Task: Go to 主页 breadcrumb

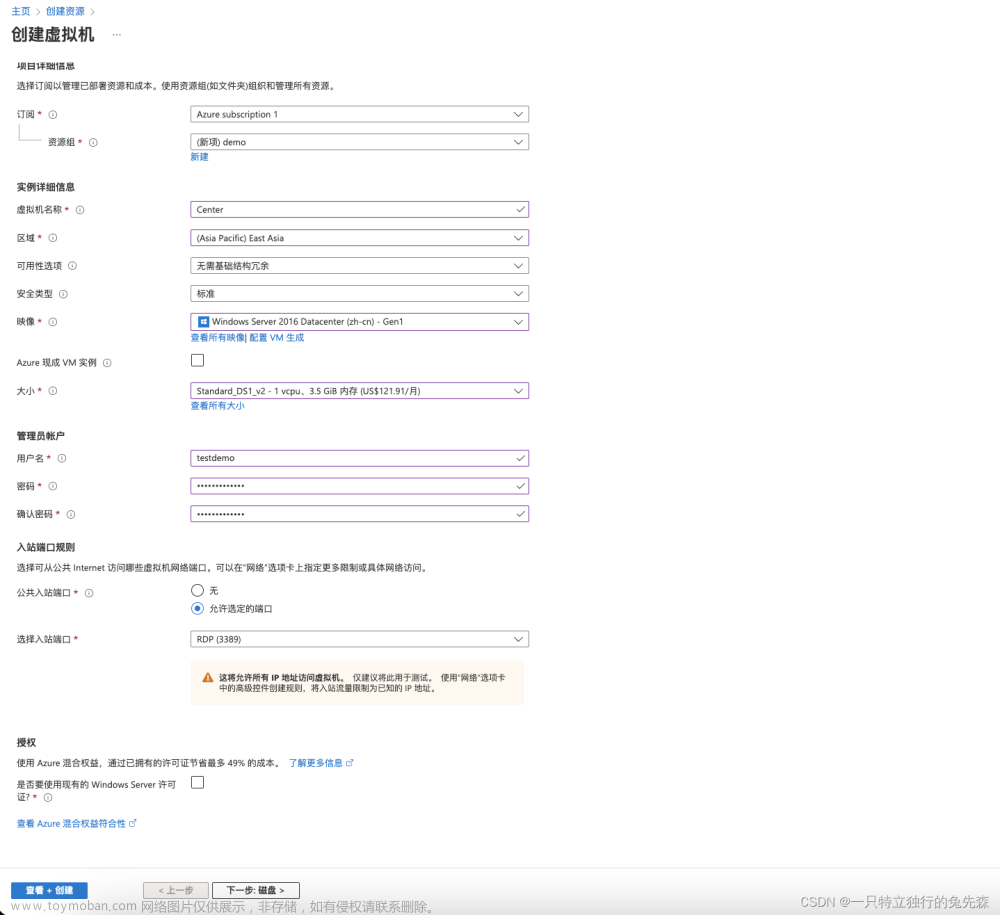Action: pyautogui.click(x=20, y=11)
